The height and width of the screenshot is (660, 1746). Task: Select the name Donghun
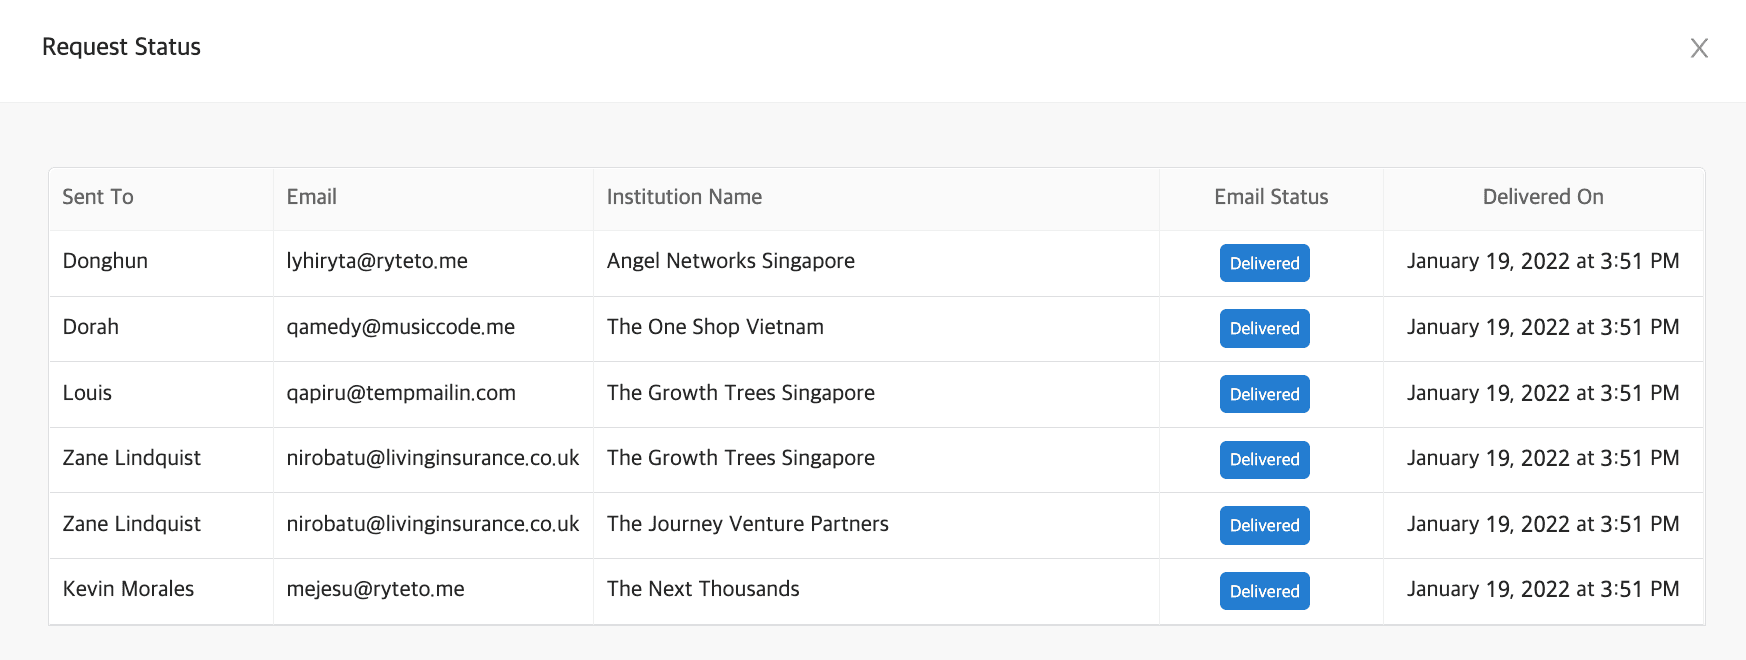(x=105, y=261)
